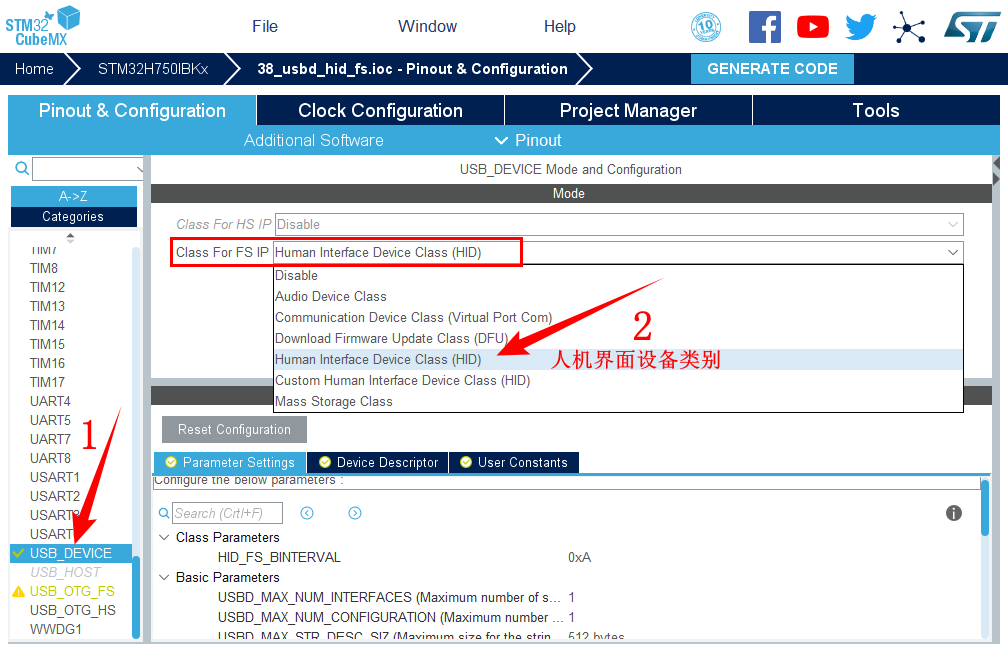The image size is (1008, 652).
Task: Collapse the Basic Parameters group
Action: (164, 577)
